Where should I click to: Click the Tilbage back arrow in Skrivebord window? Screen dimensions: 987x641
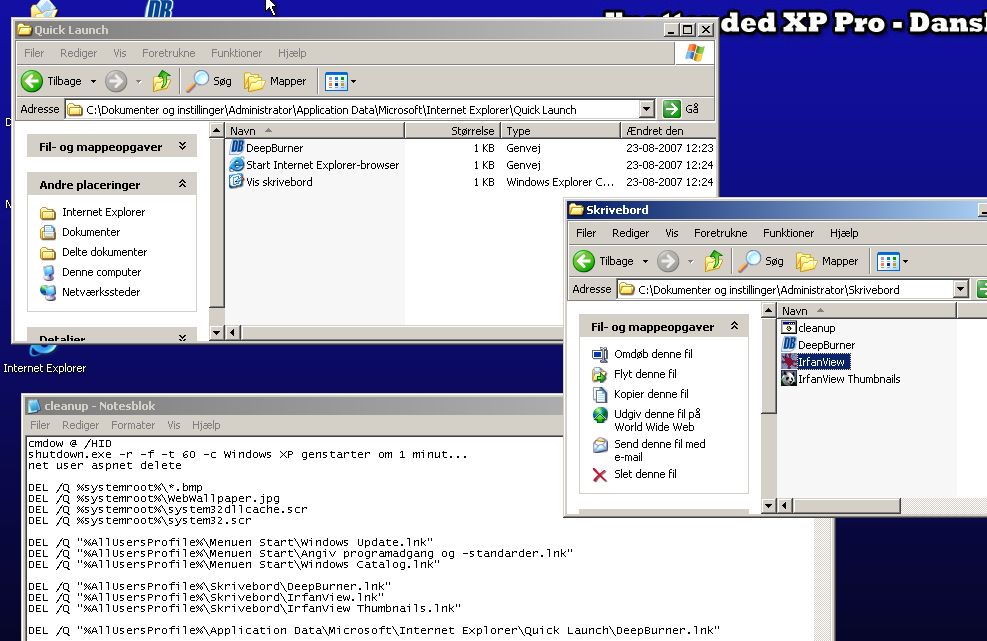[x=584, y=261]
